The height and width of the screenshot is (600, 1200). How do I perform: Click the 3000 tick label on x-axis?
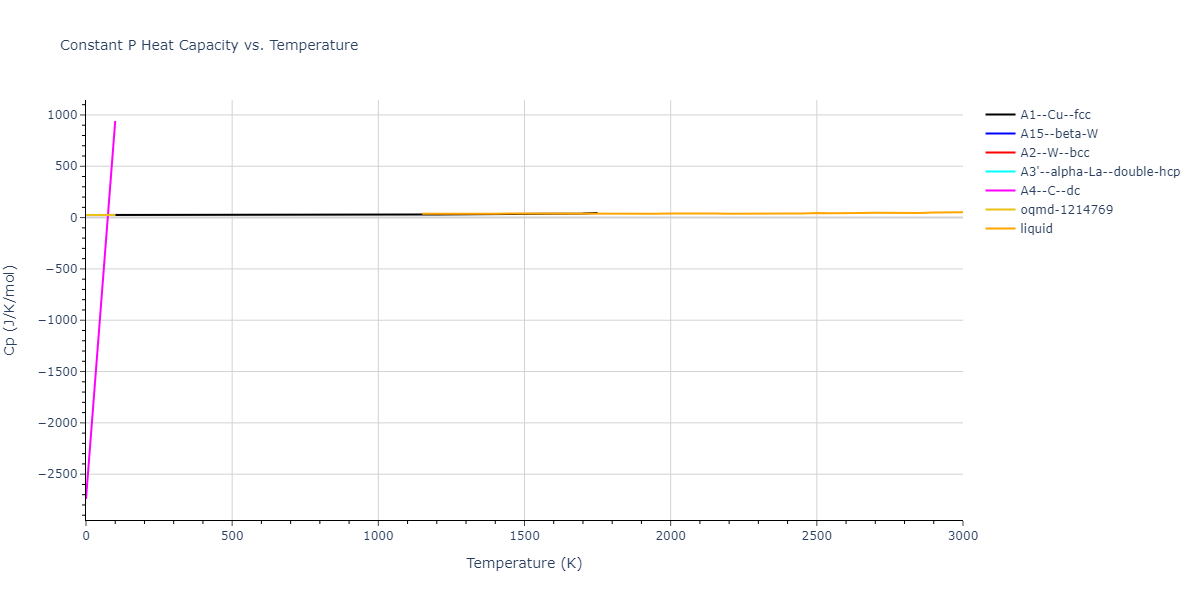962,536
